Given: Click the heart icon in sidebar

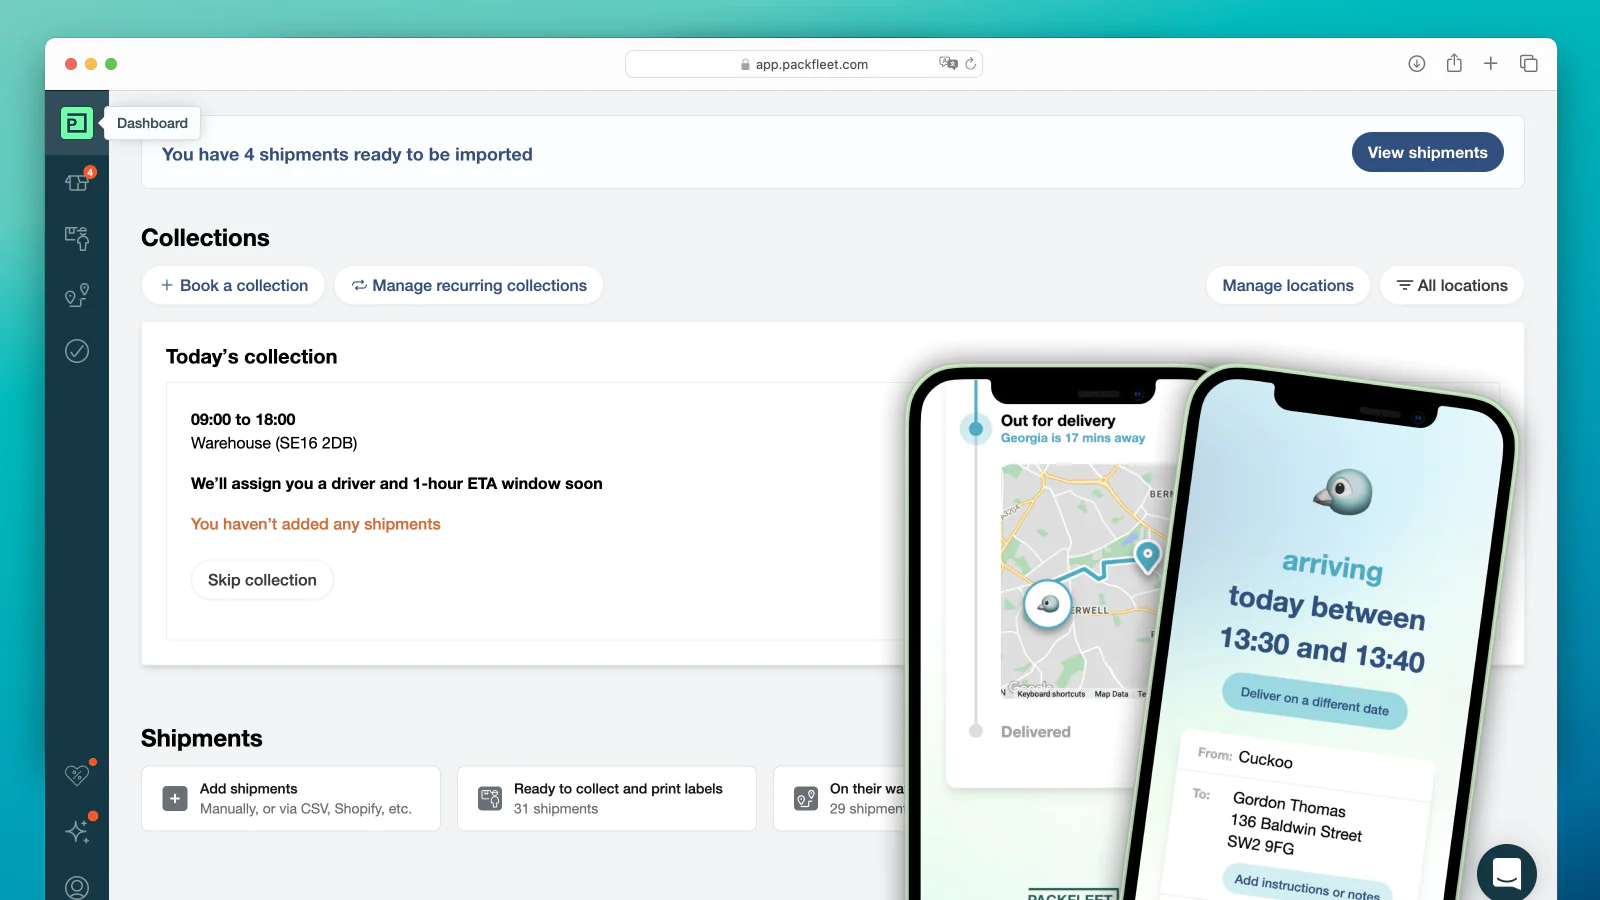Looking at the screenshot, I should pos(77,774).
